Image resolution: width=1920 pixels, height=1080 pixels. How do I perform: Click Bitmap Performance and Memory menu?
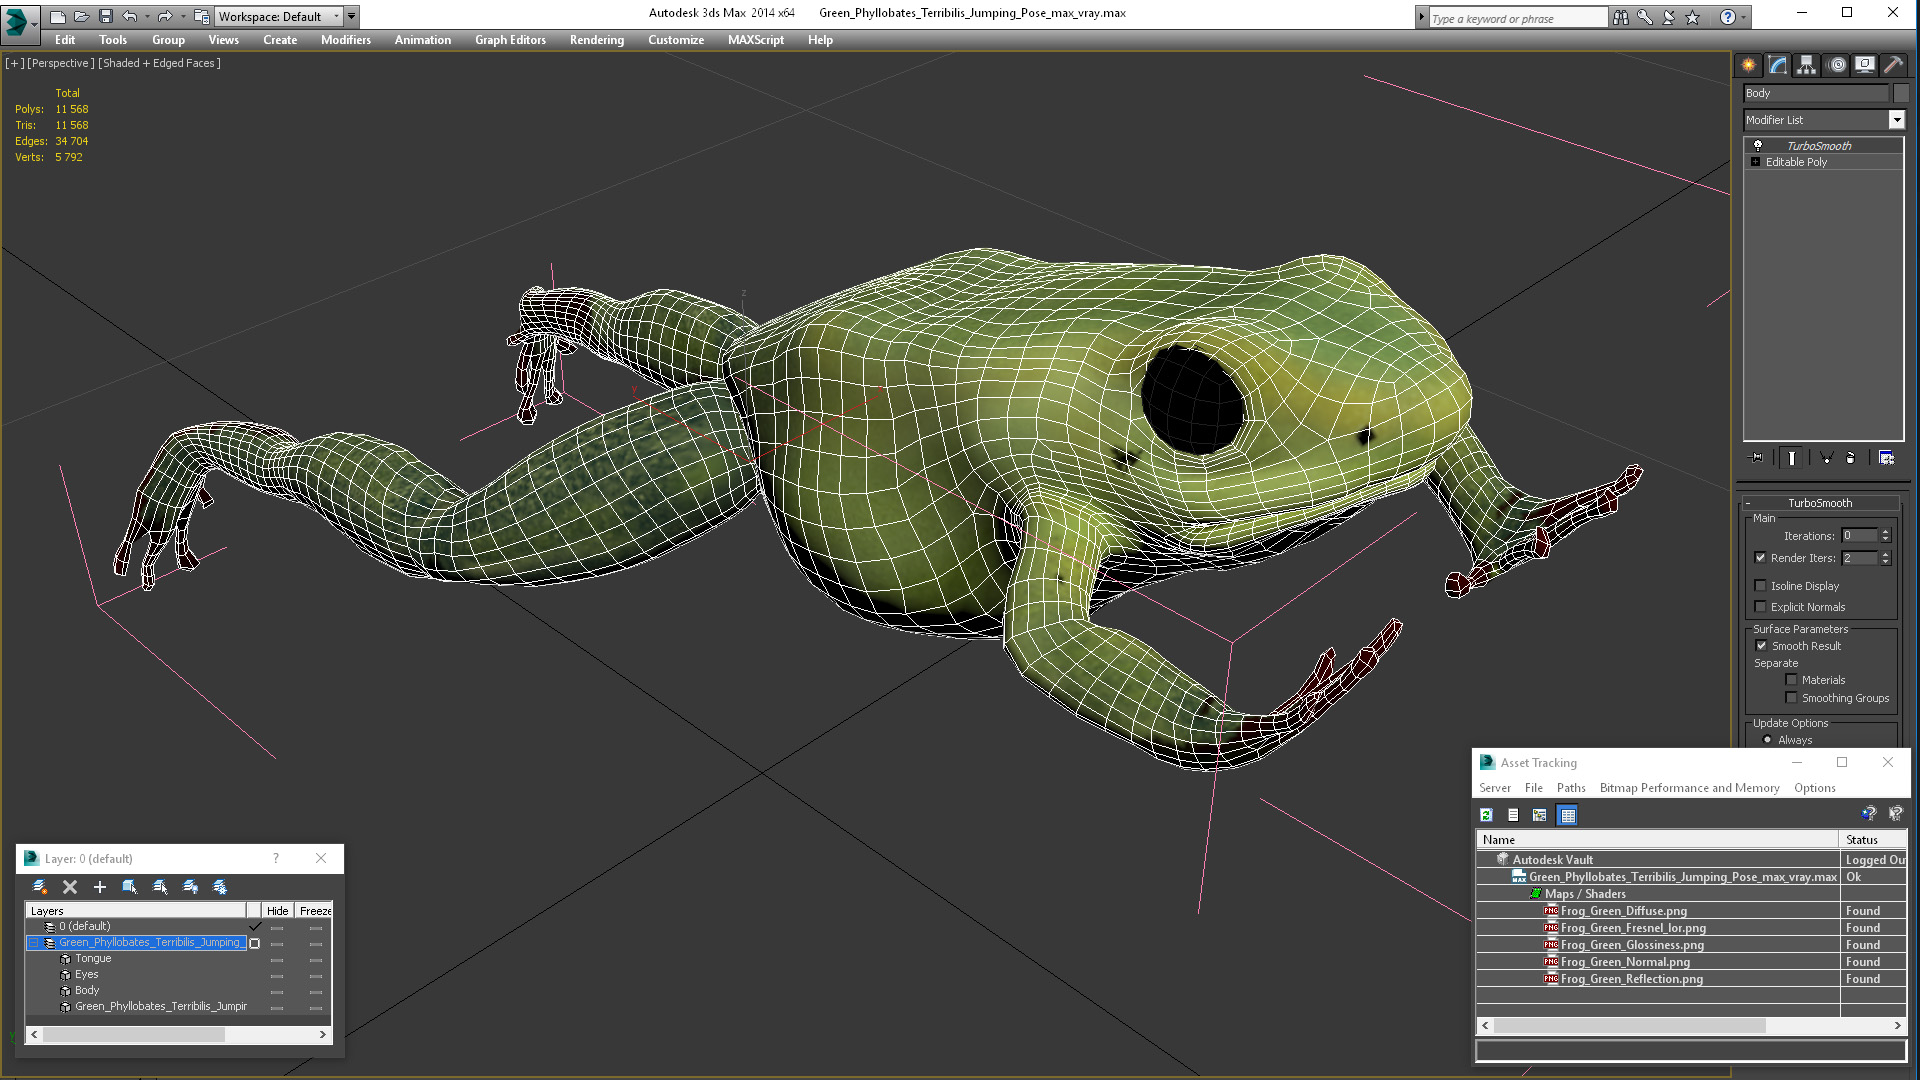(x=1689, y=788)
